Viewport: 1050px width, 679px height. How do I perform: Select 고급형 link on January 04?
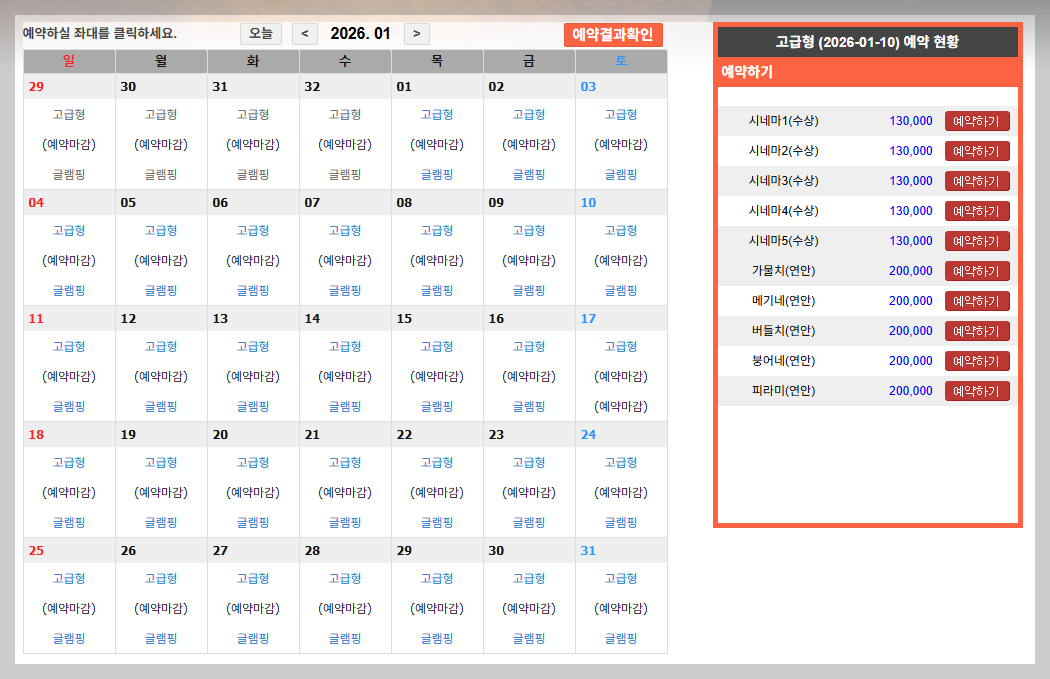pos(69,230)
